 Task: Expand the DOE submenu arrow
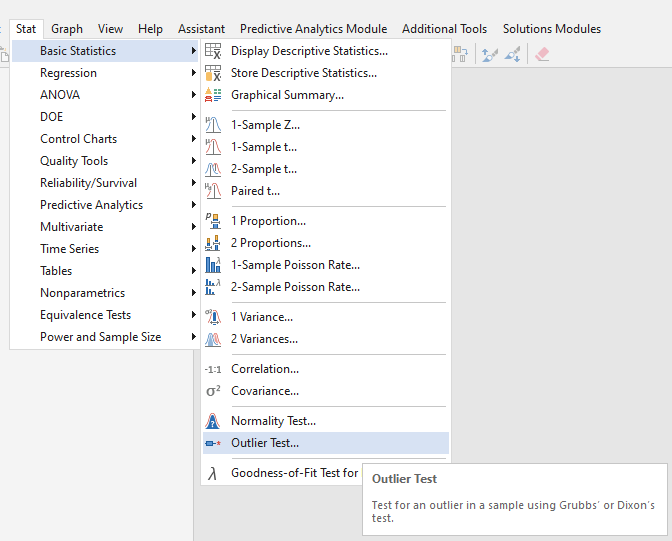(194, 117)
